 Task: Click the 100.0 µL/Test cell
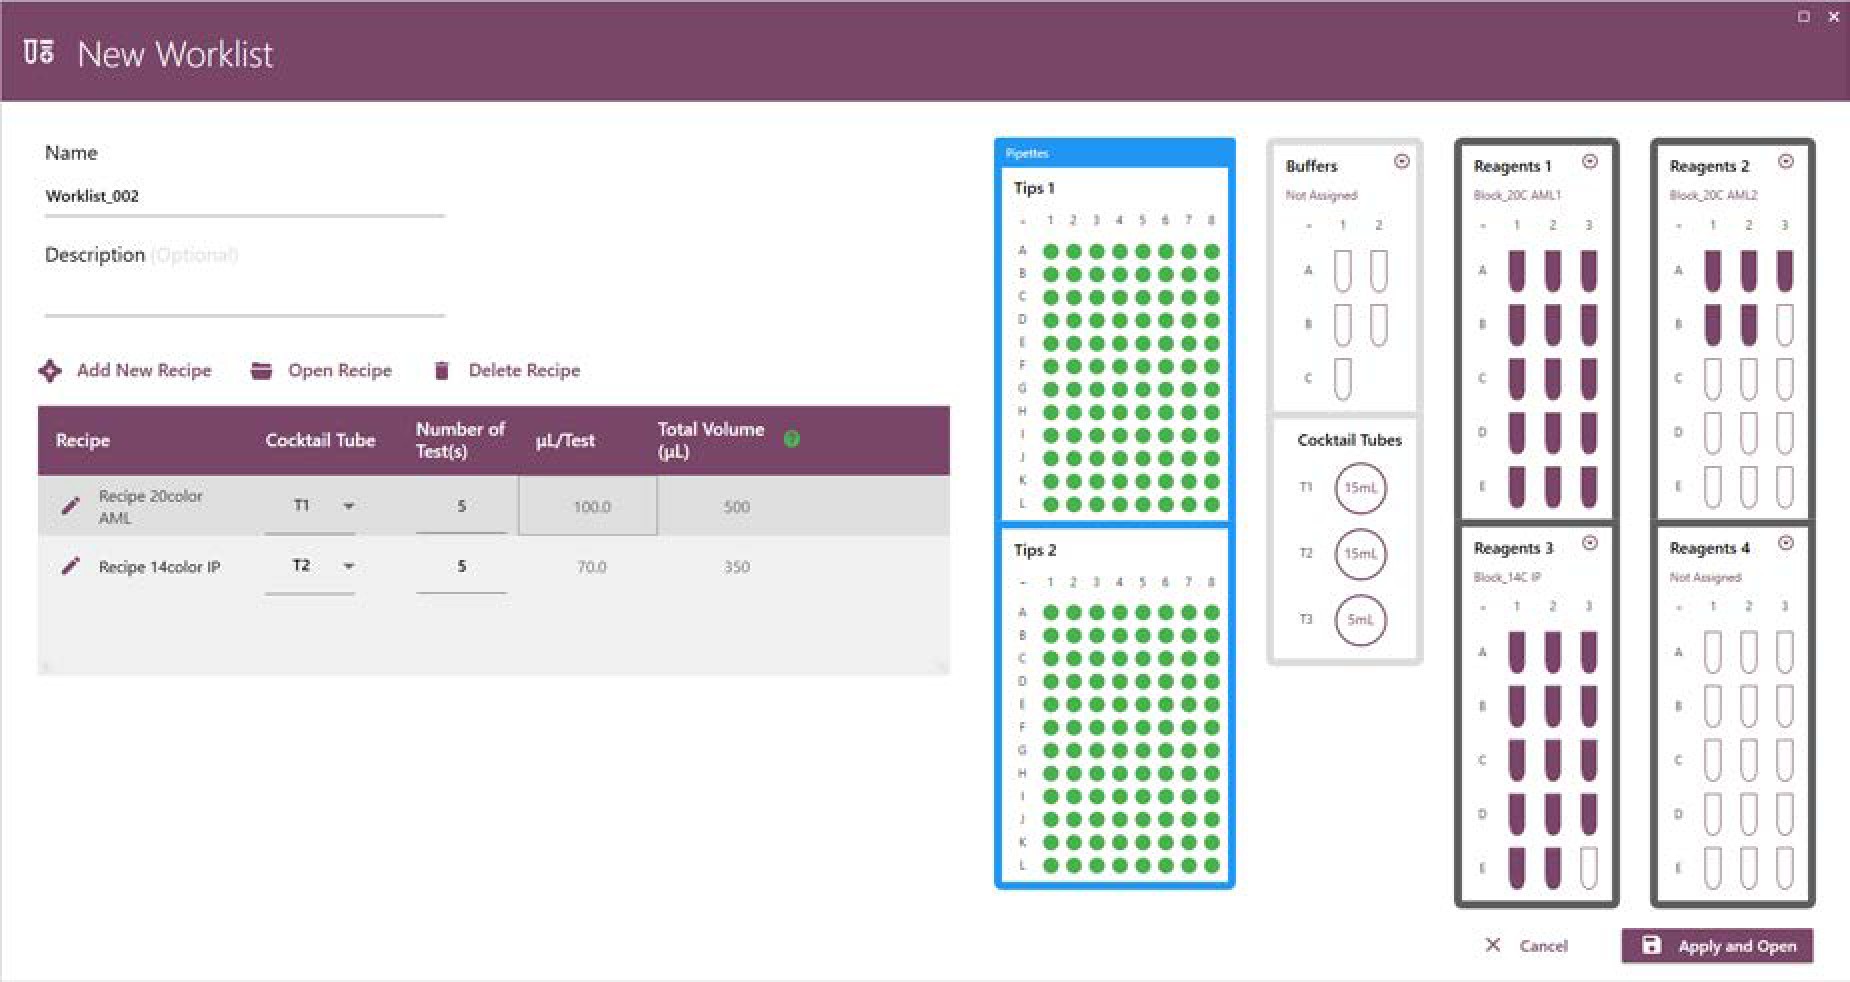tap(588, 506)
